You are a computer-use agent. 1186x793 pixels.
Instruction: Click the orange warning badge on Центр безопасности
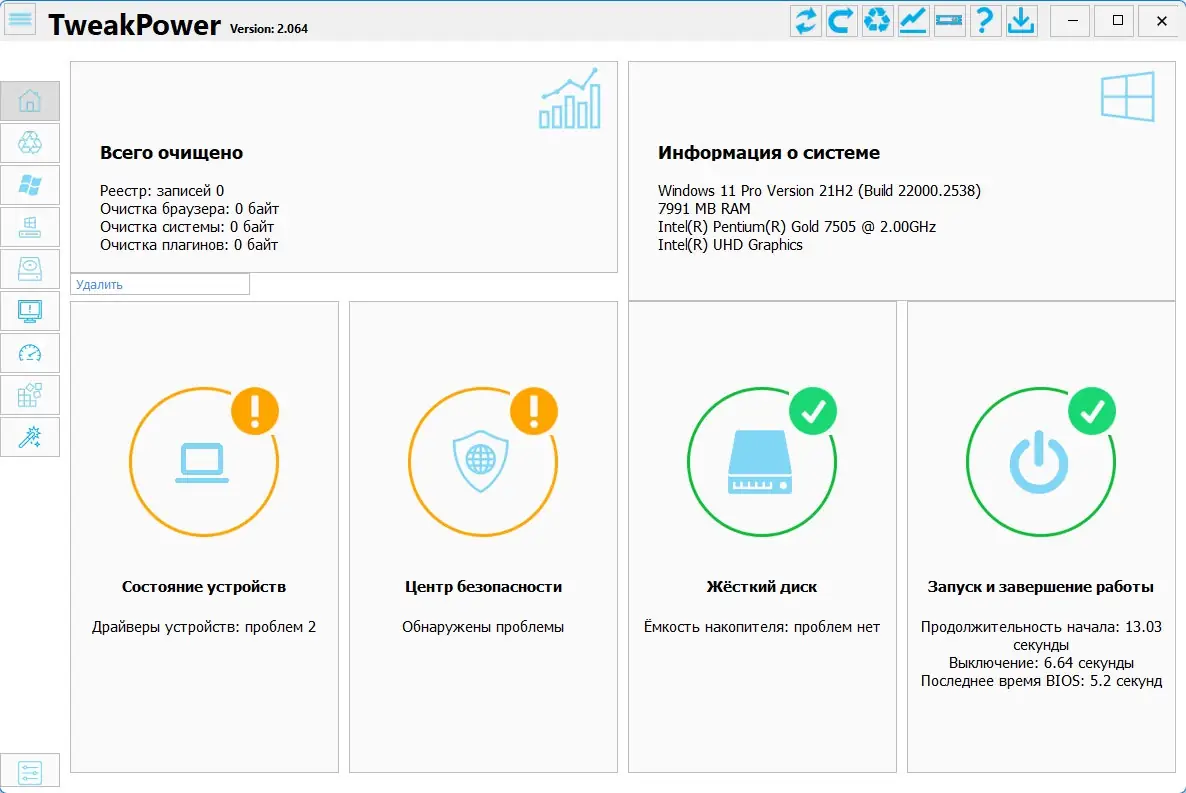pos(534,411)
